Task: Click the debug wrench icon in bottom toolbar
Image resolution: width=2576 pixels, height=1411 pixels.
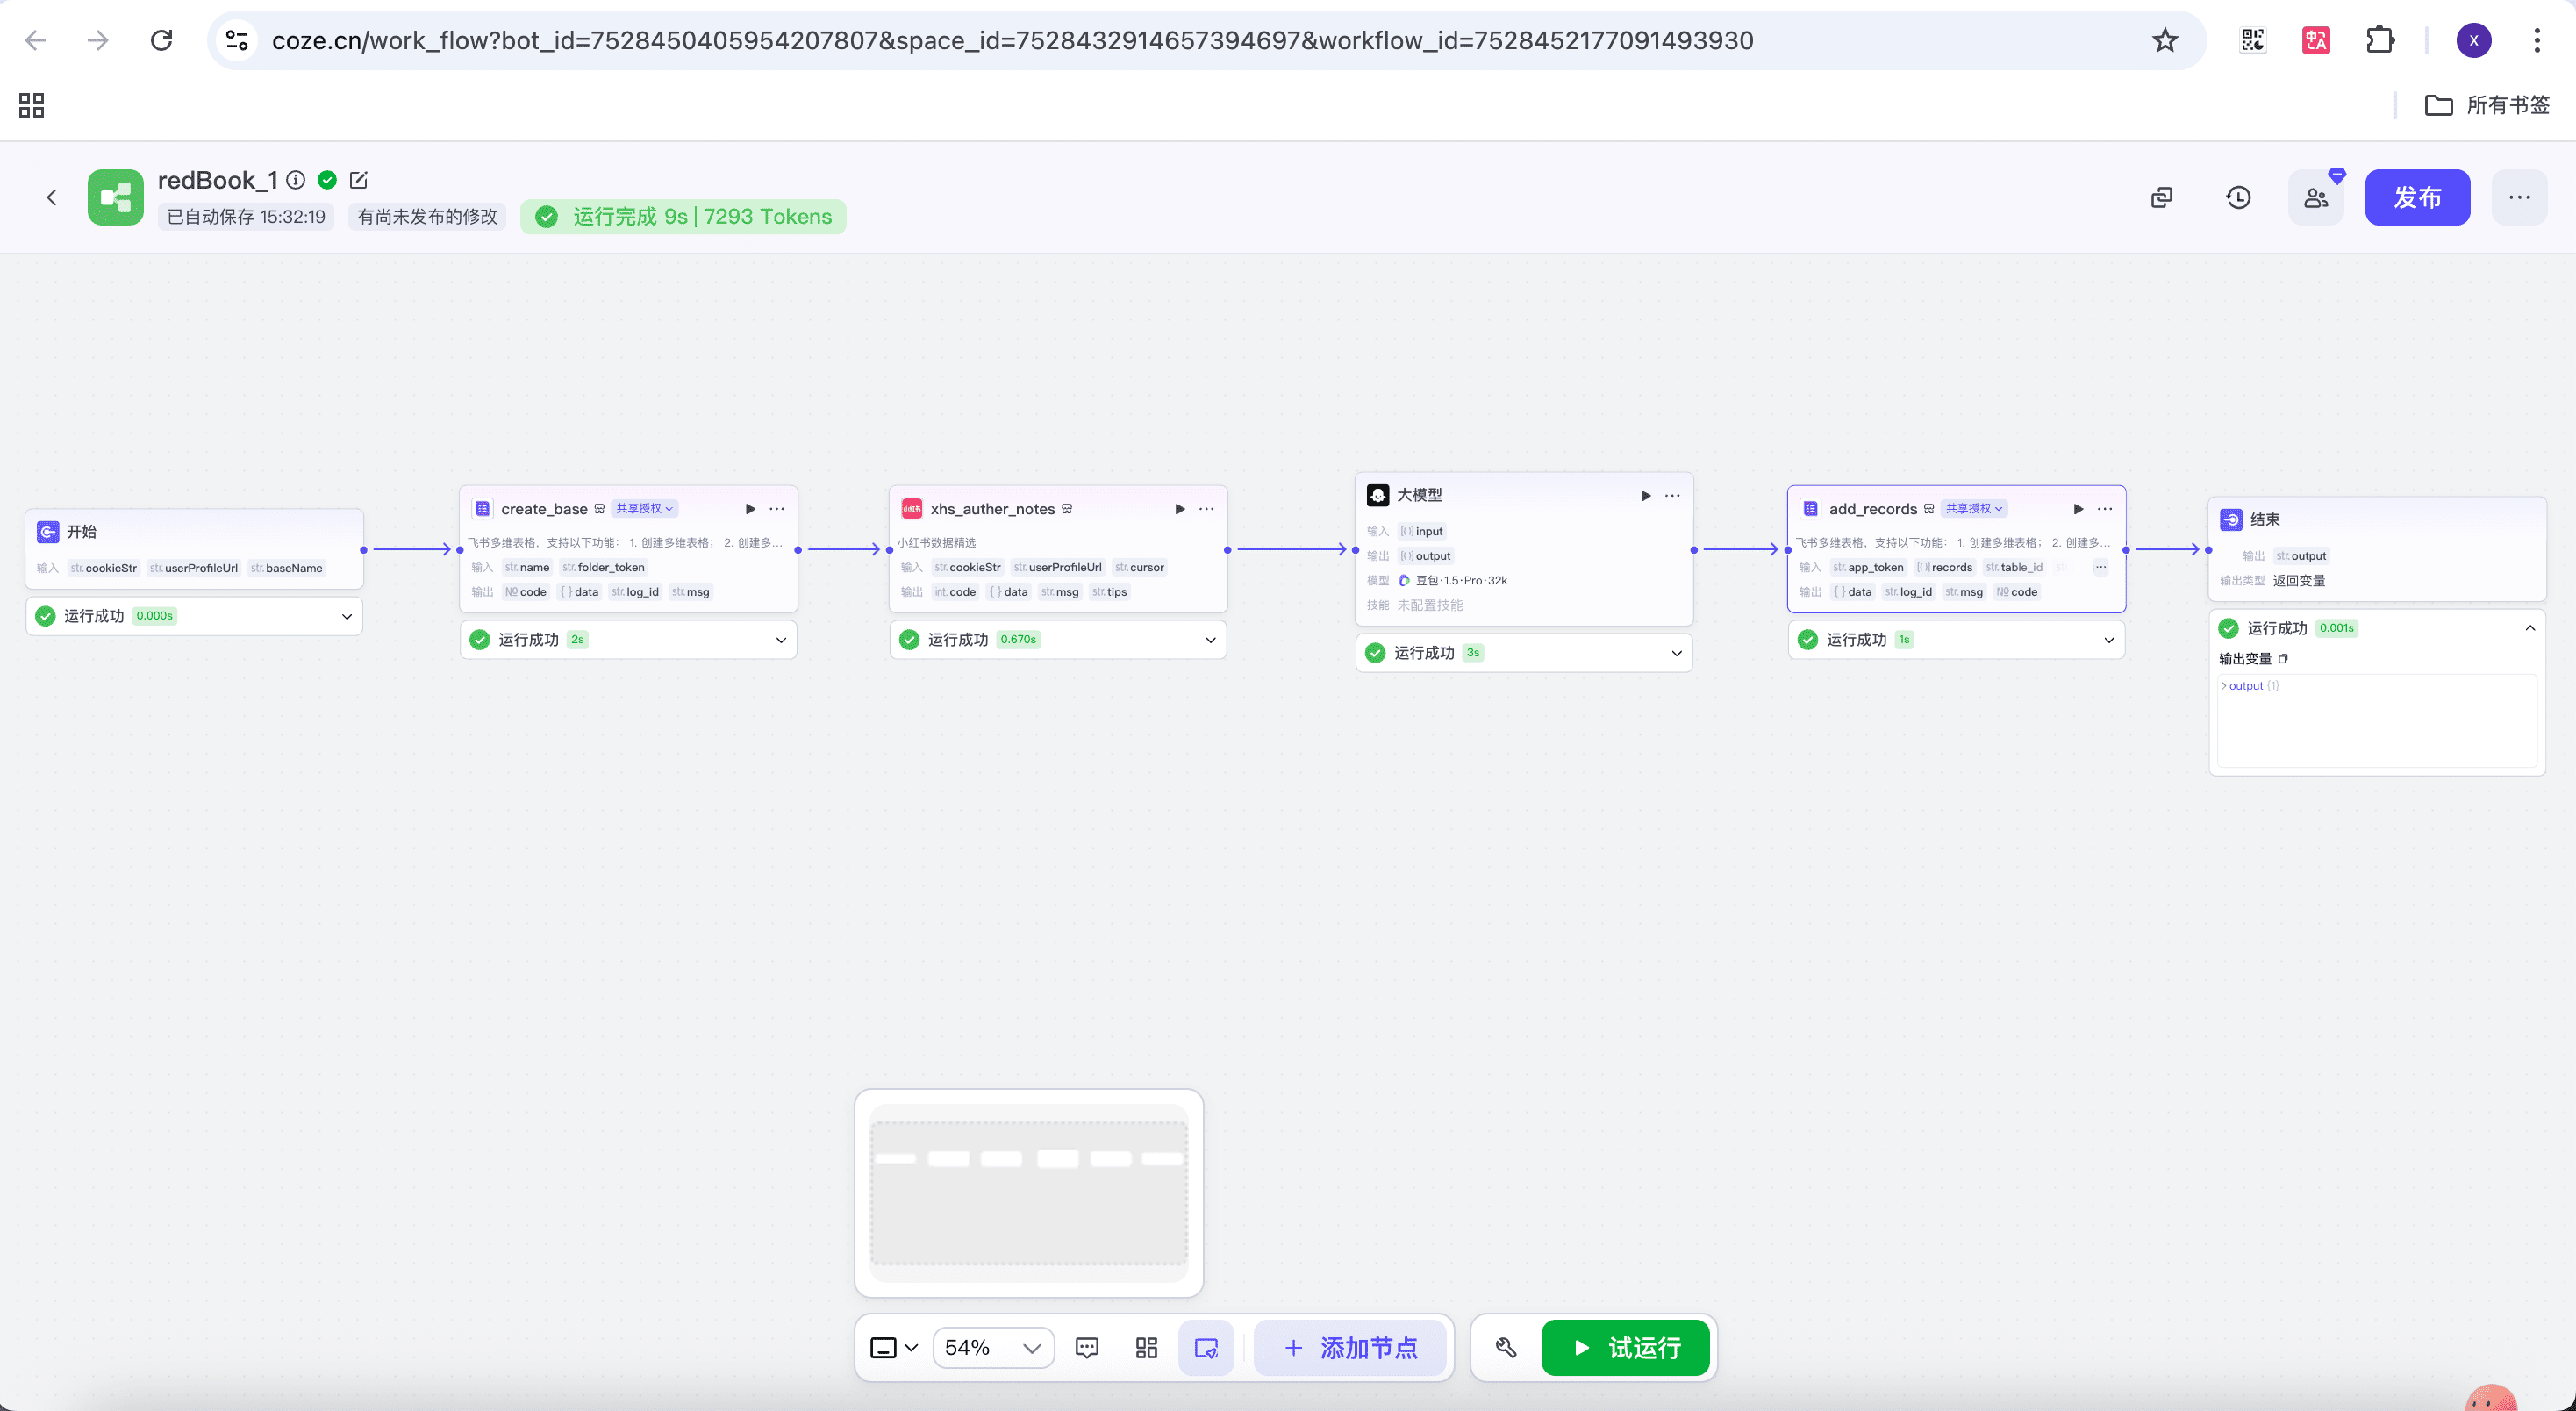Action: [1505, 1348]
